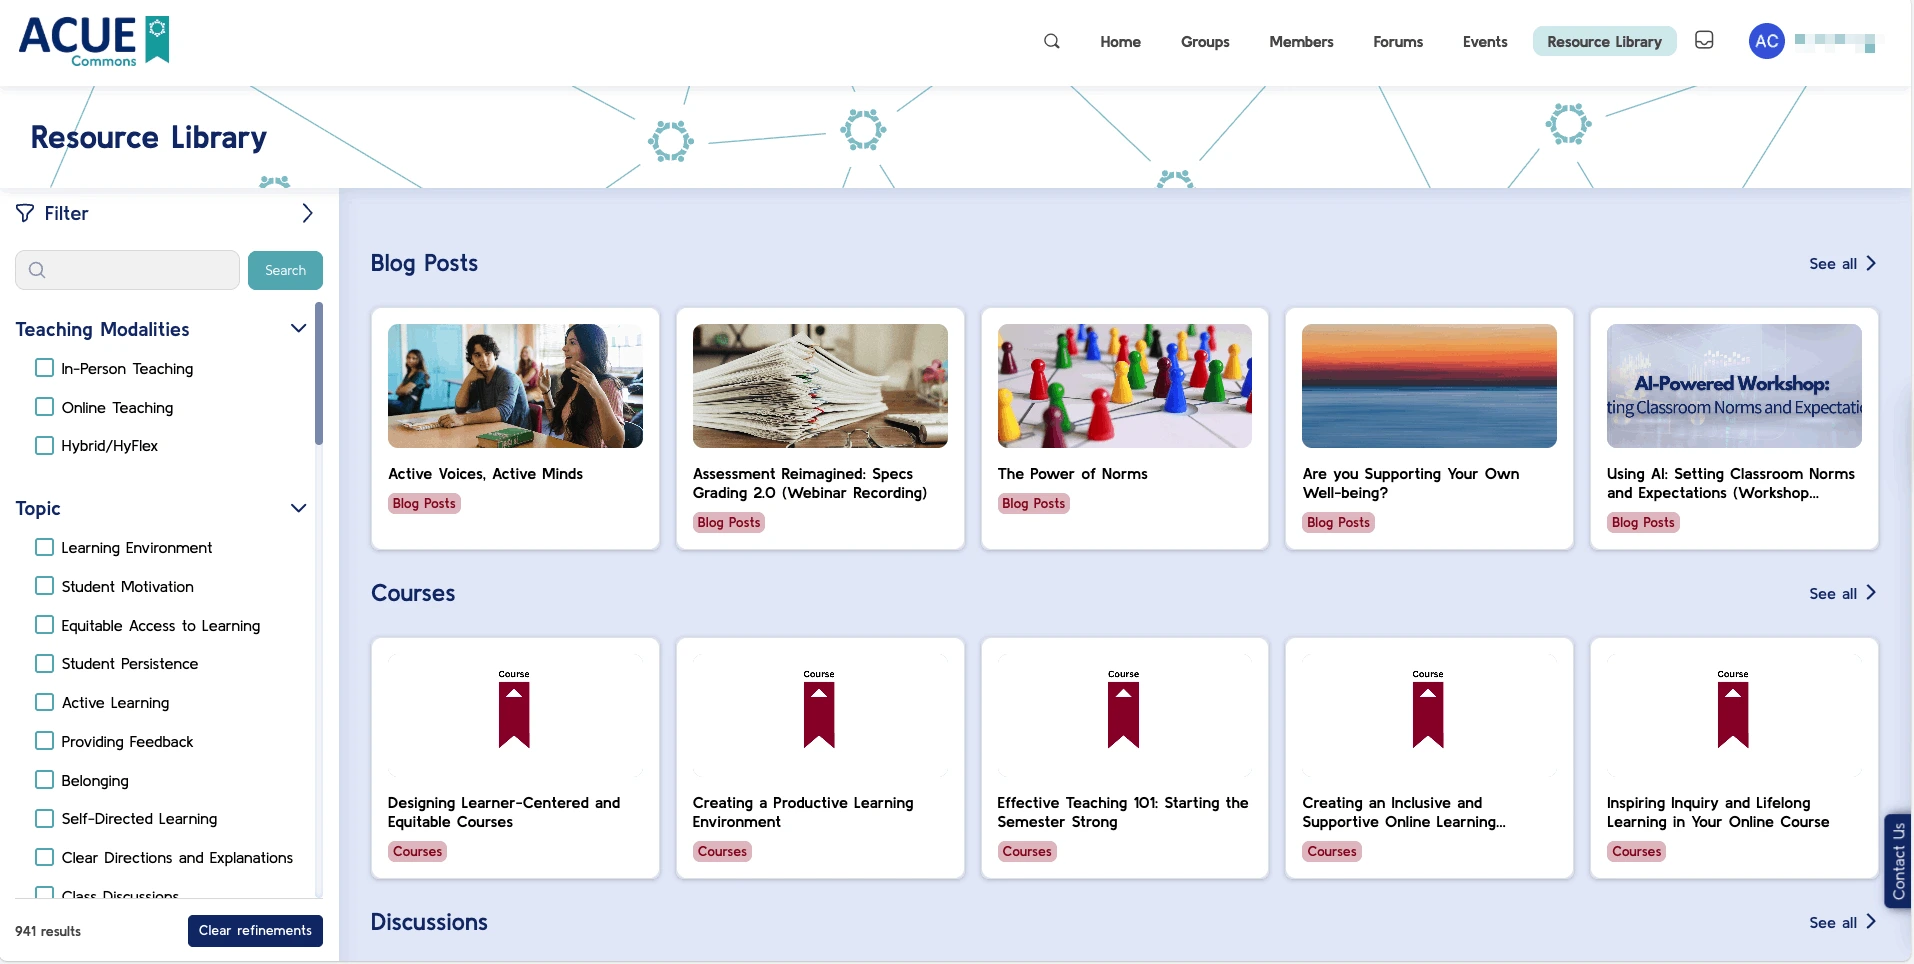Screen dimensions: 1914x964
Task: Collapse the Topic filter section
Action: click(x=298, y=508)
